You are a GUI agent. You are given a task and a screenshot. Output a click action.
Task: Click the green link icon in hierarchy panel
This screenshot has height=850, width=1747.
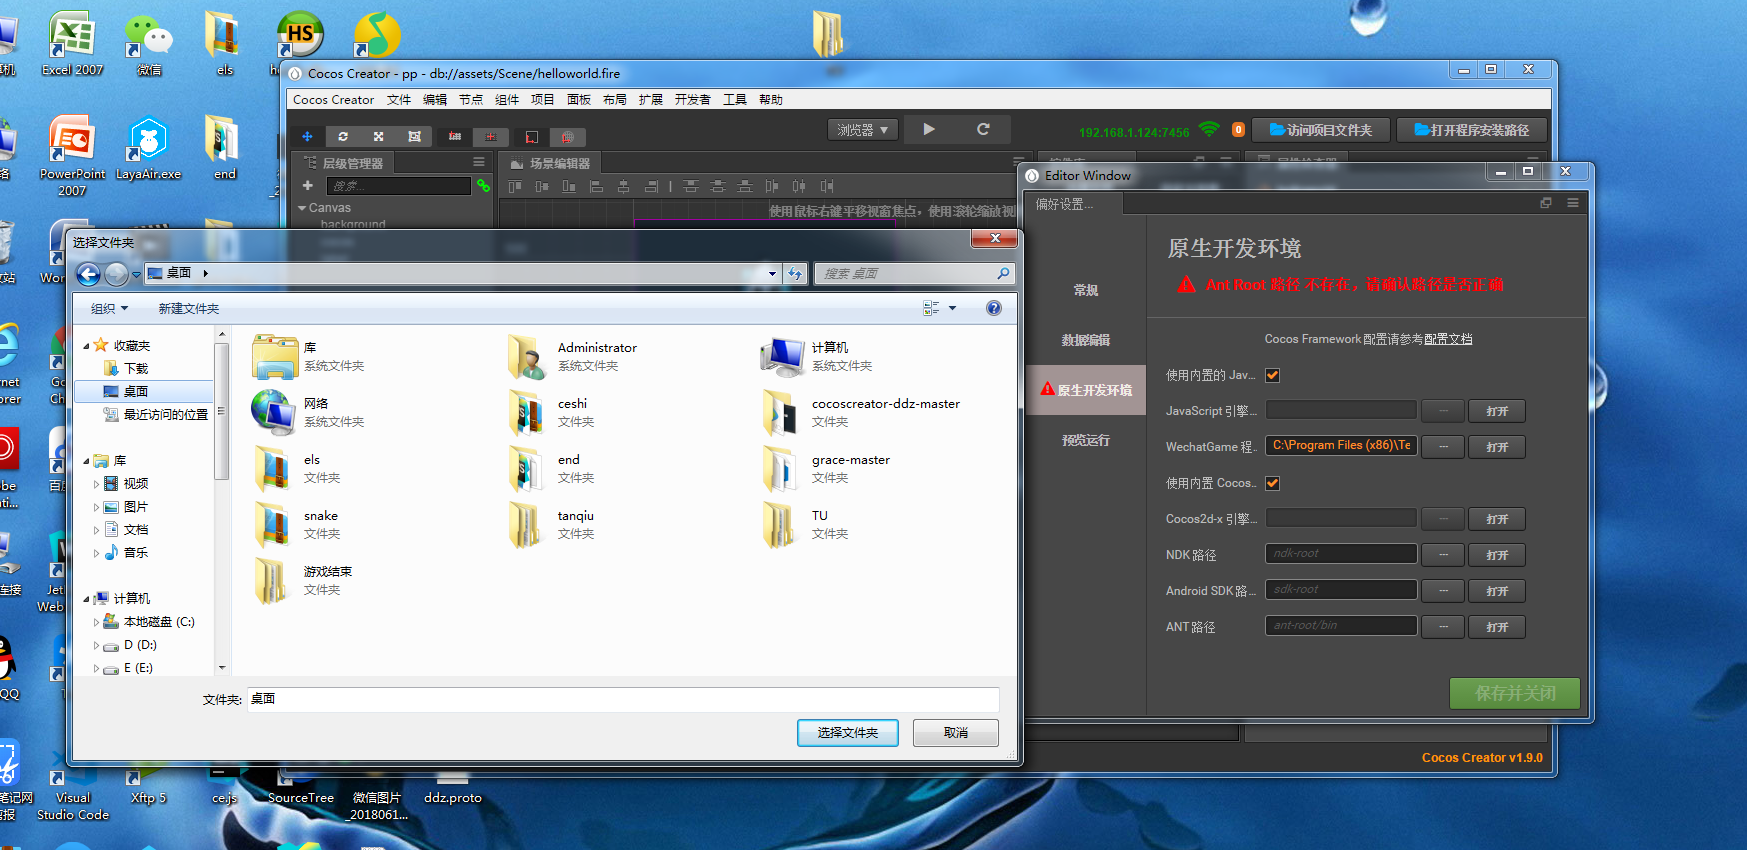point(483,186)
